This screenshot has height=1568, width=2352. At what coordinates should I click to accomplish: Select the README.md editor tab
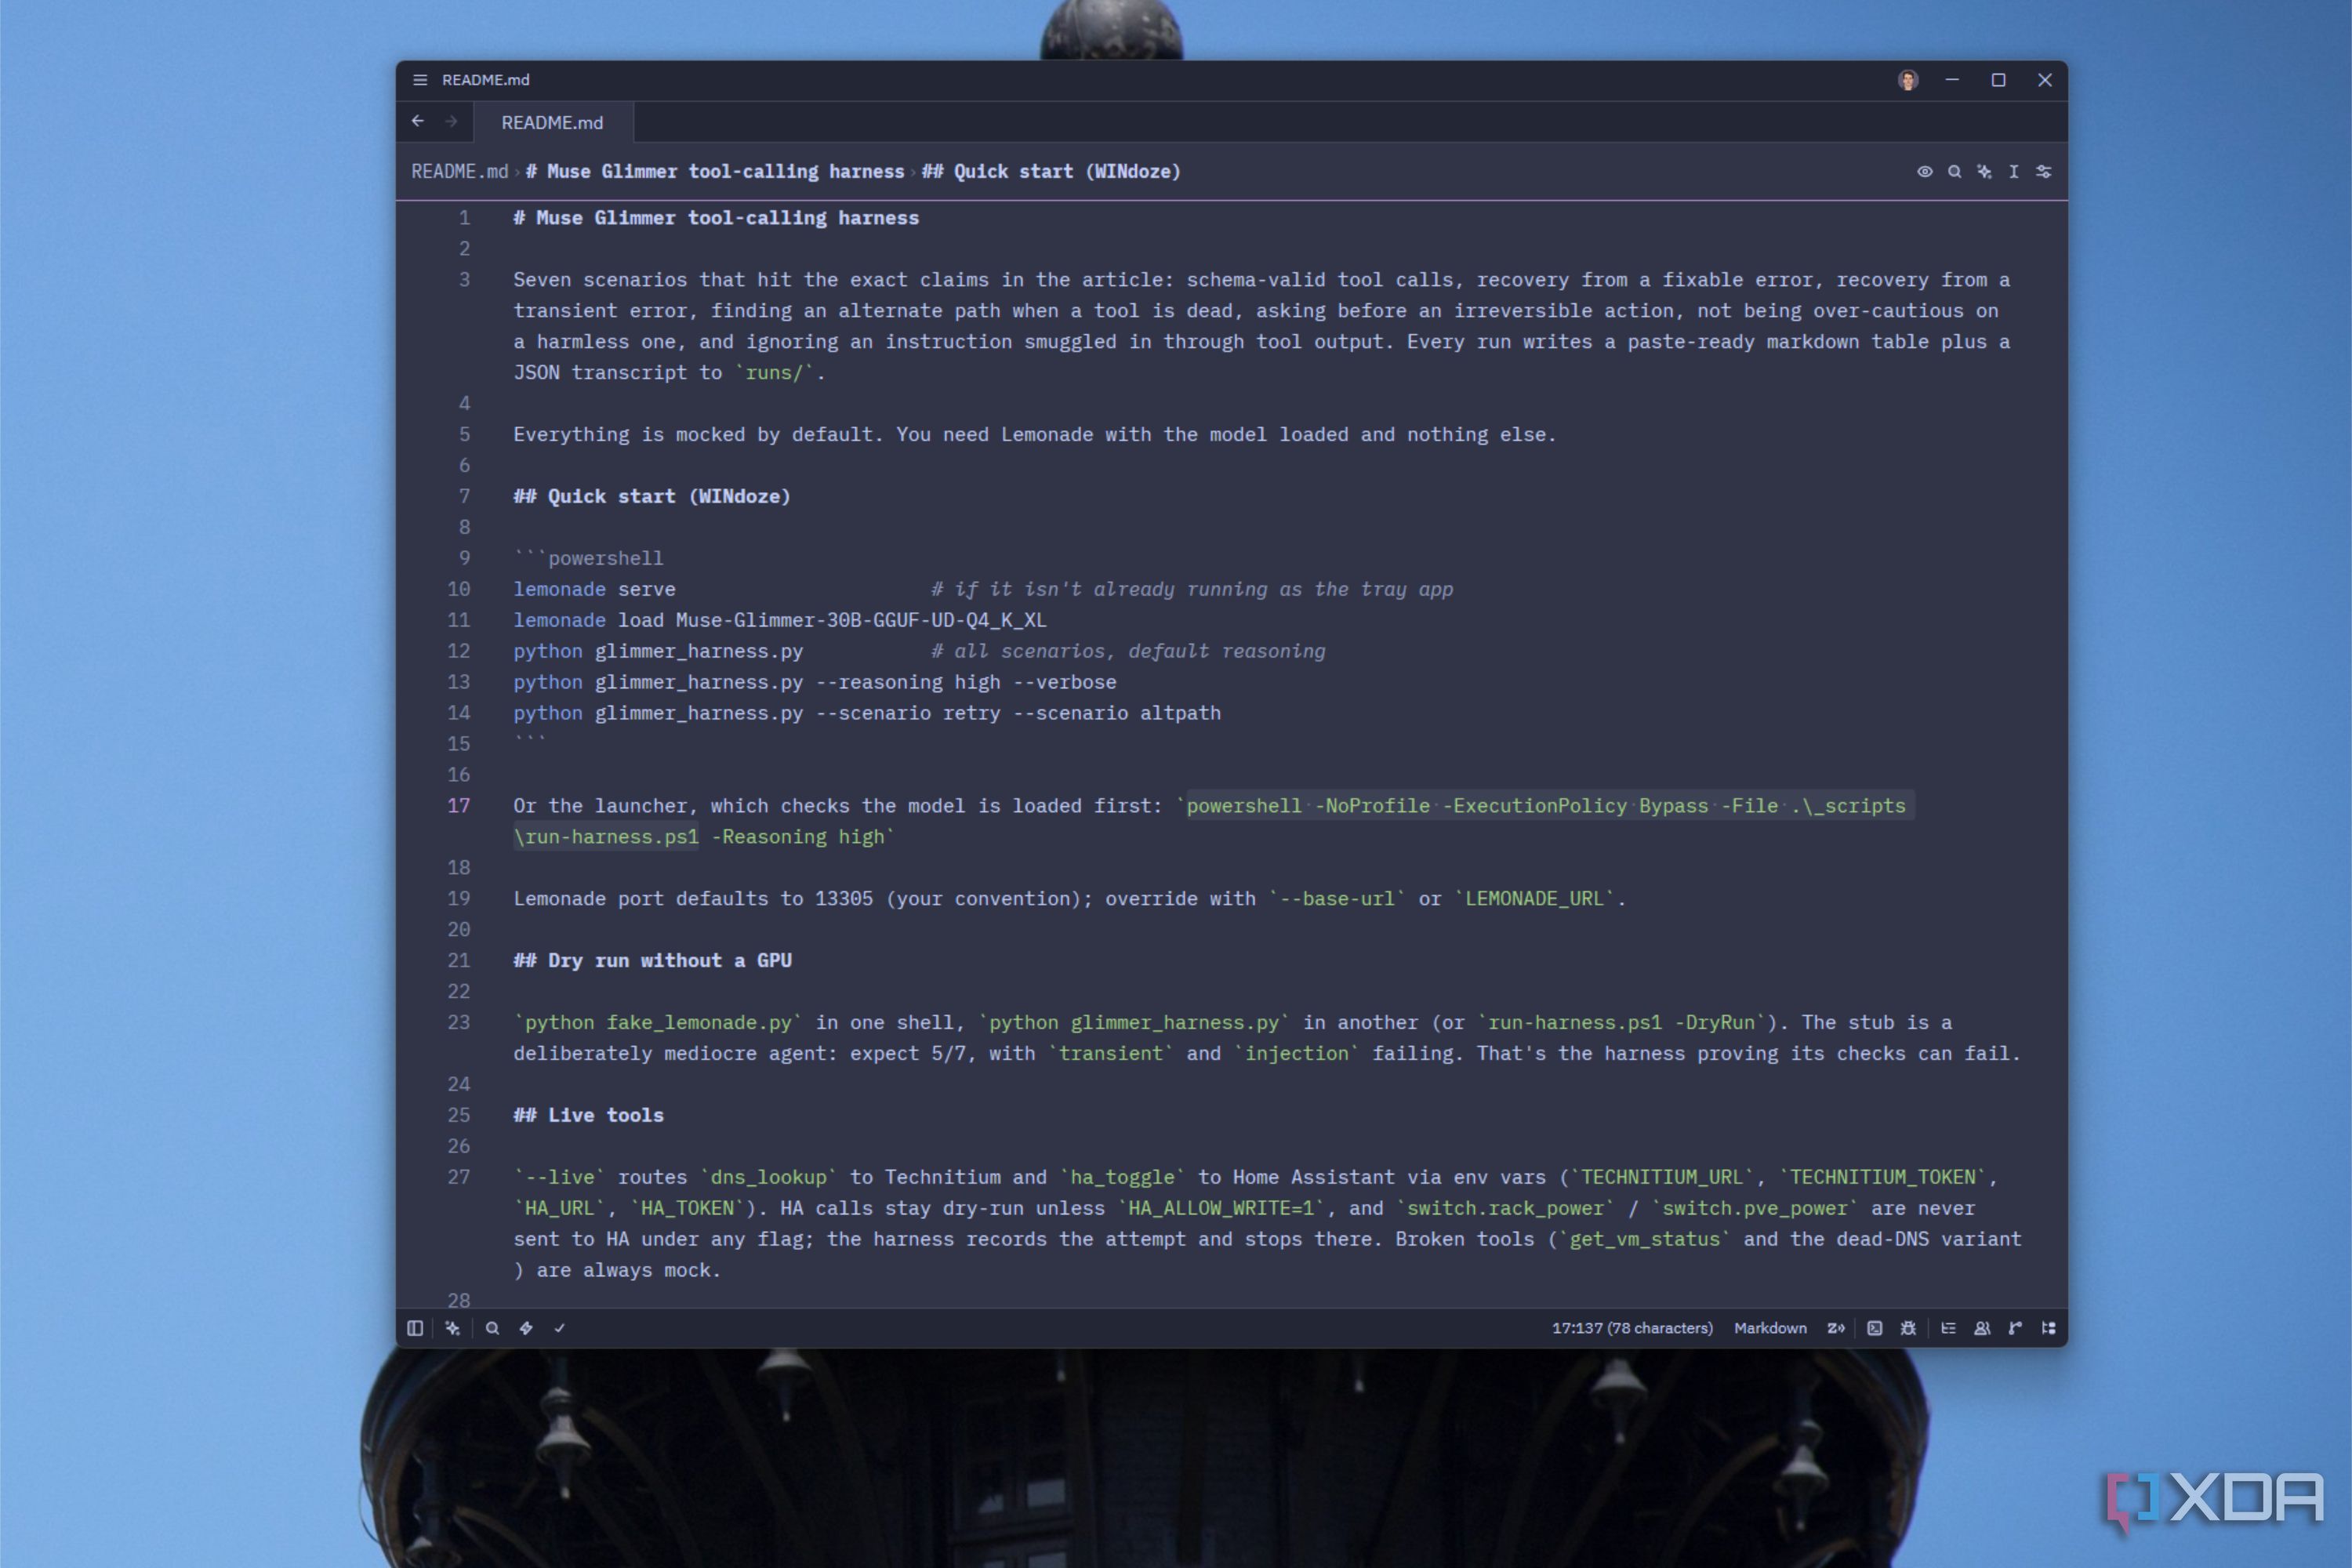coord(552,122)
